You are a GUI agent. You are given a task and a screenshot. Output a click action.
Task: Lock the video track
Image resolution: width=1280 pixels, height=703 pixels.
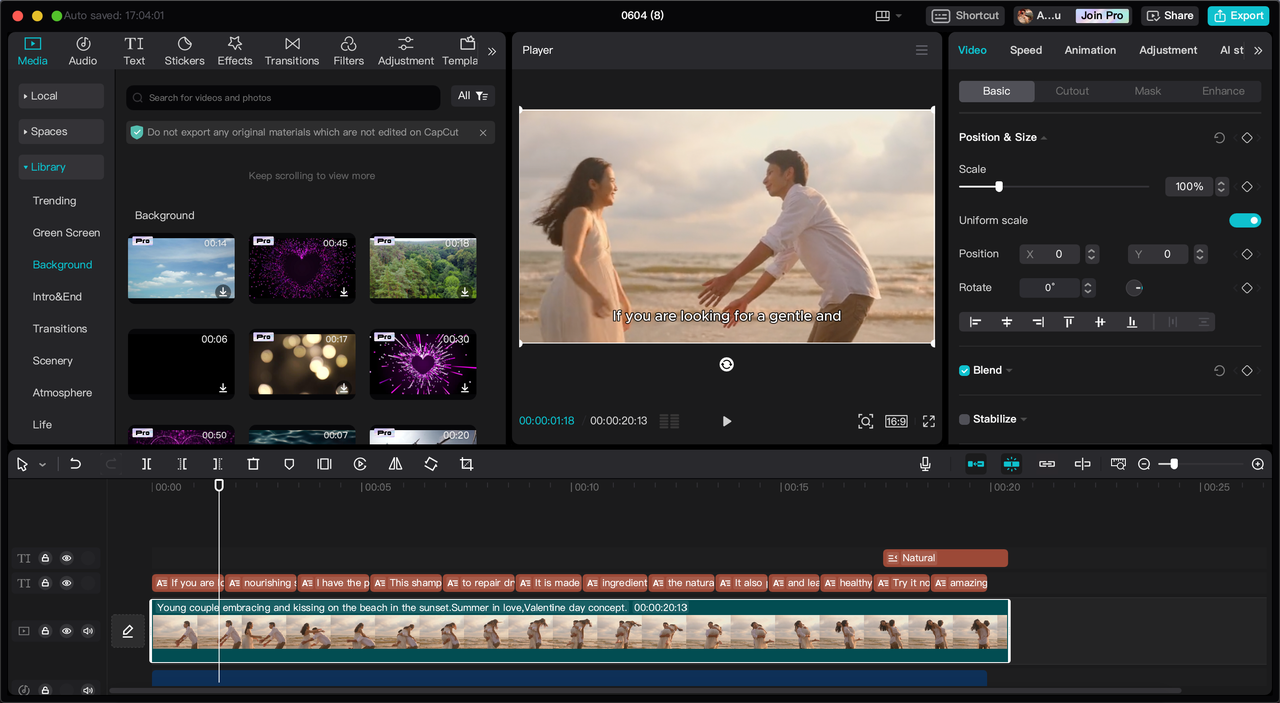[x=45, y=631]
